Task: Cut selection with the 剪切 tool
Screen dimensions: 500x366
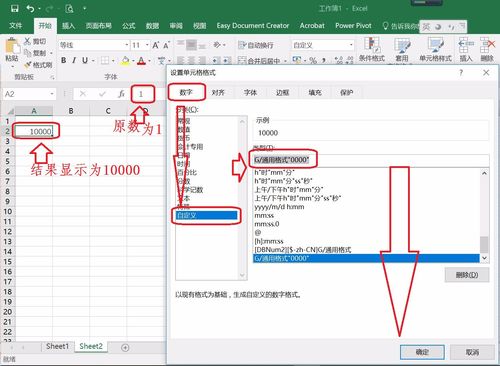Action: (35, 41)
